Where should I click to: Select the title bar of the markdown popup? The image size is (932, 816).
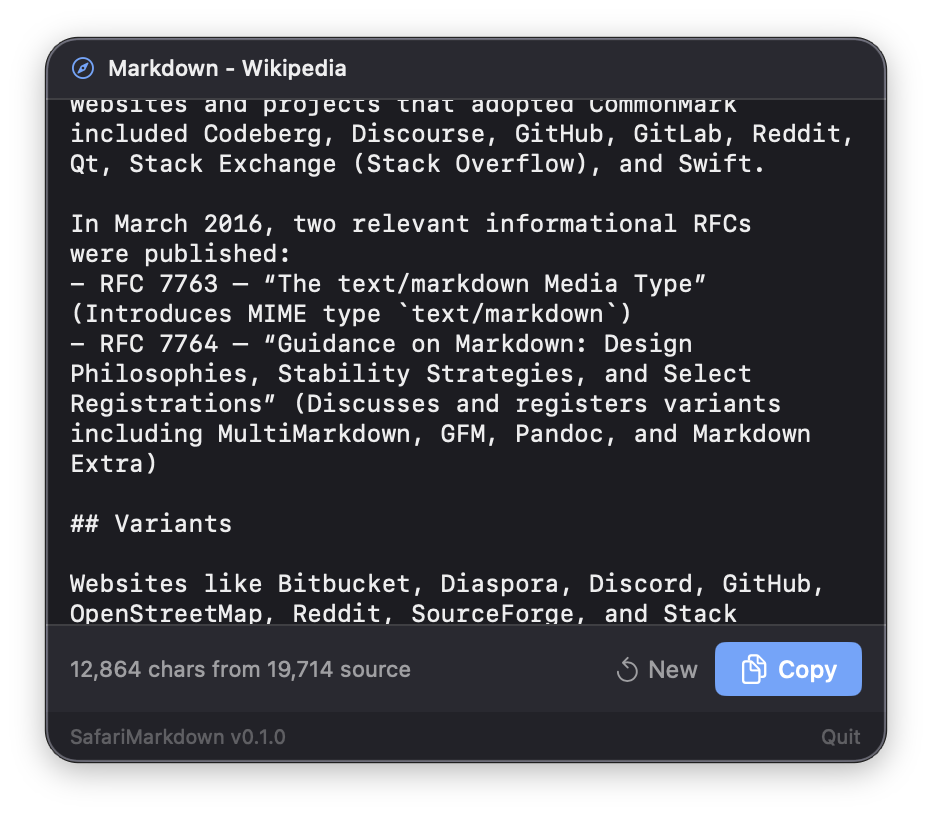466,69
